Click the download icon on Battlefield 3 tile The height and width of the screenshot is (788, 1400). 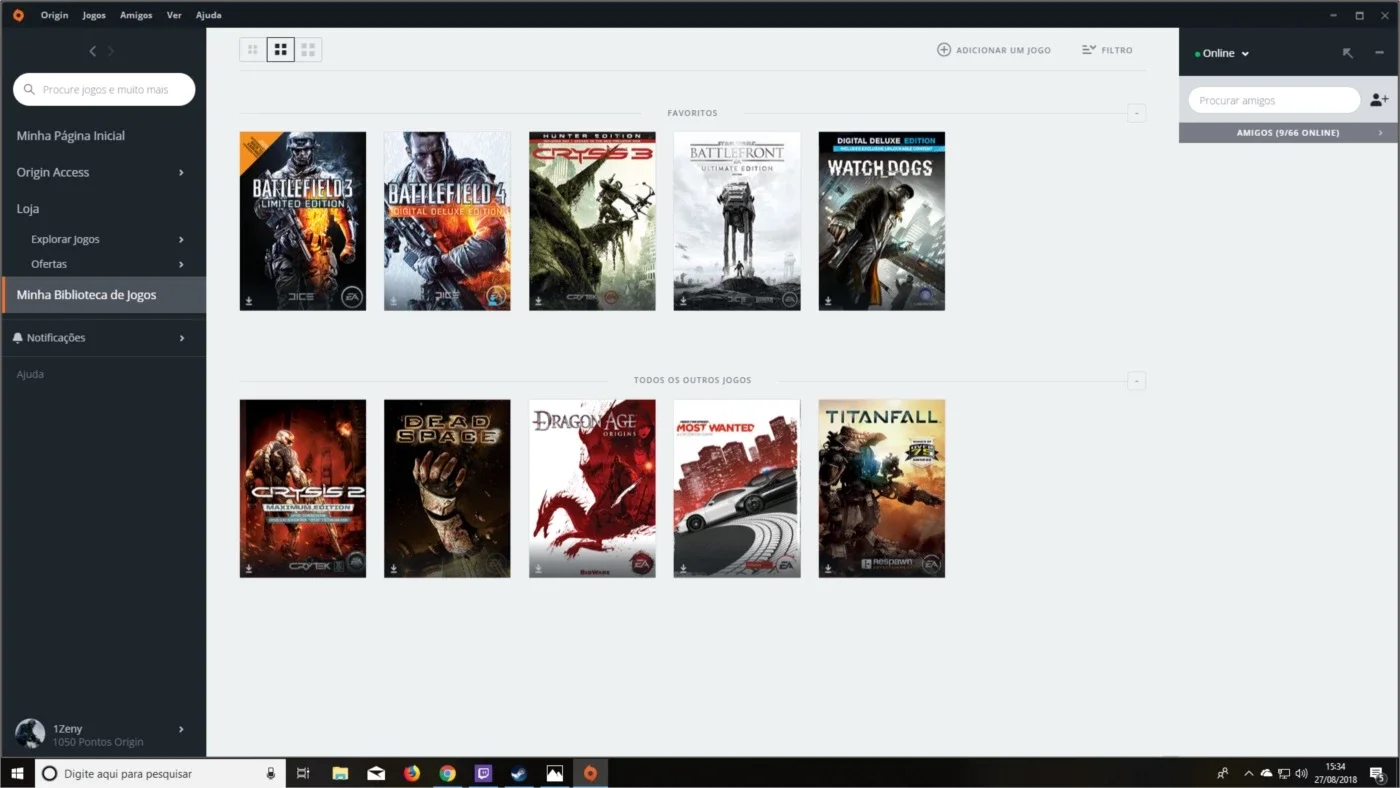249,300
